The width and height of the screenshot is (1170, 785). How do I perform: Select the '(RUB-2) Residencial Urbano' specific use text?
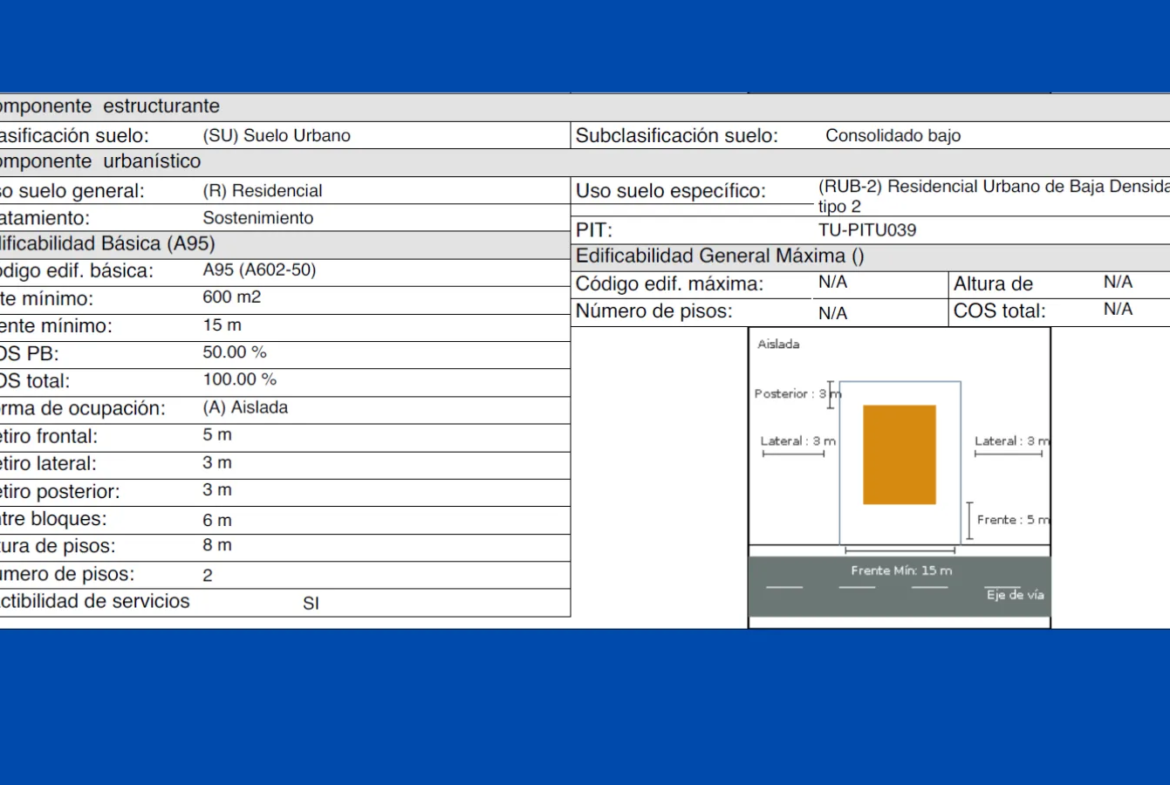[992, 196]
